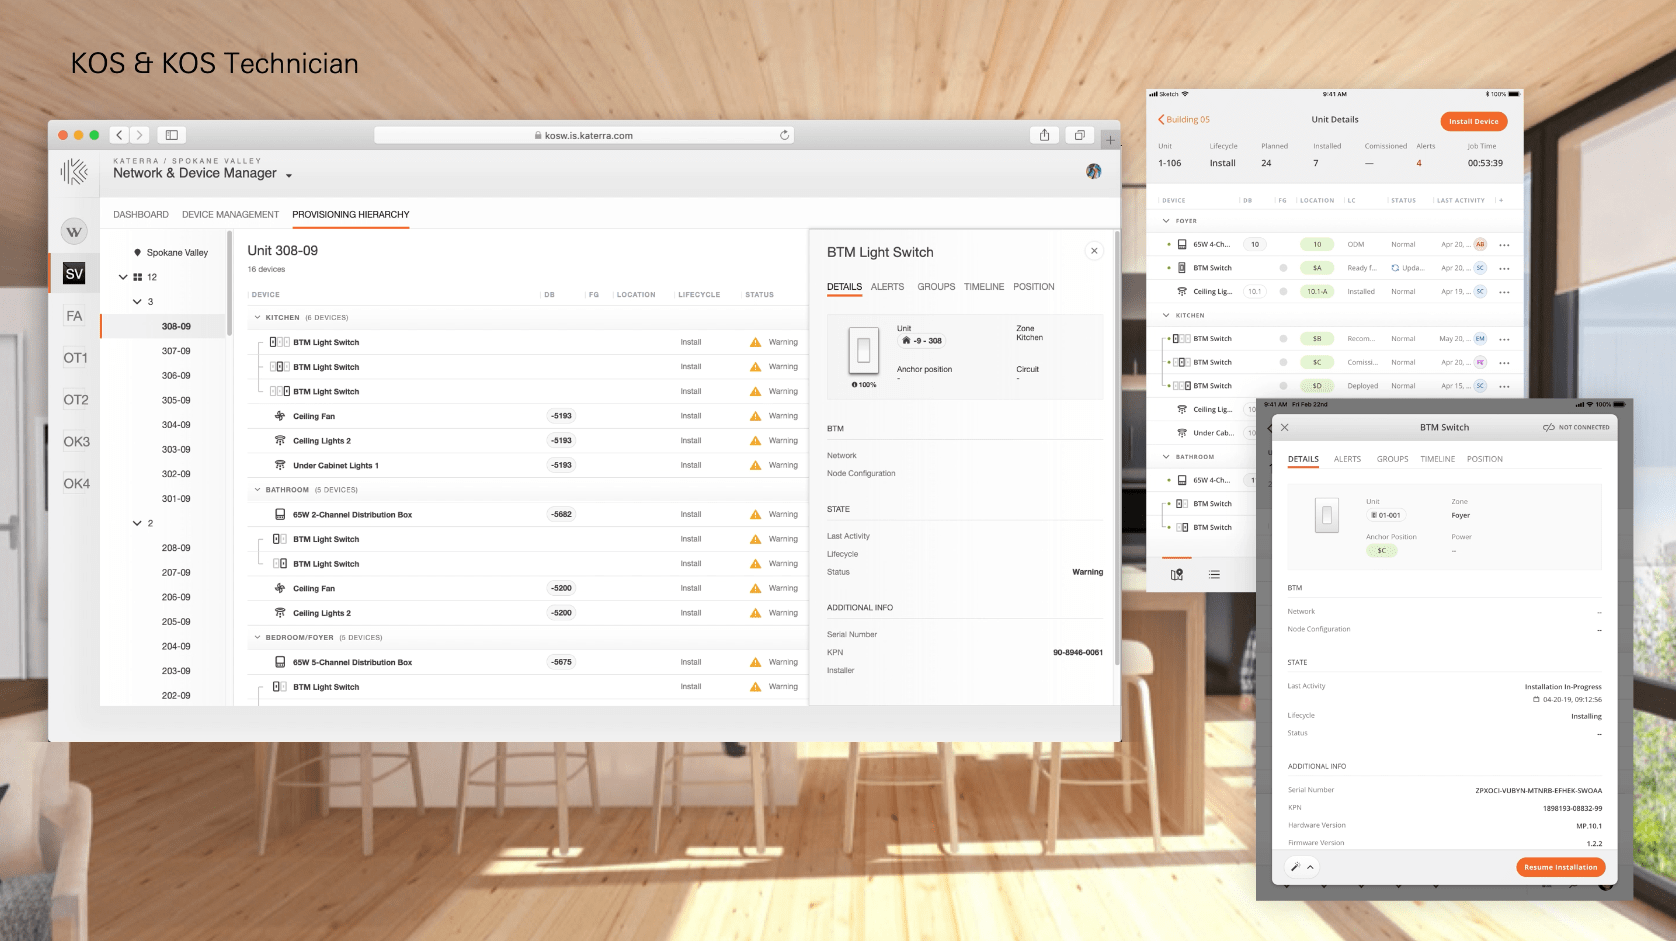Switch to list view in tablet Unit Details
The image size is (1676, 941).
[1214, 575]
